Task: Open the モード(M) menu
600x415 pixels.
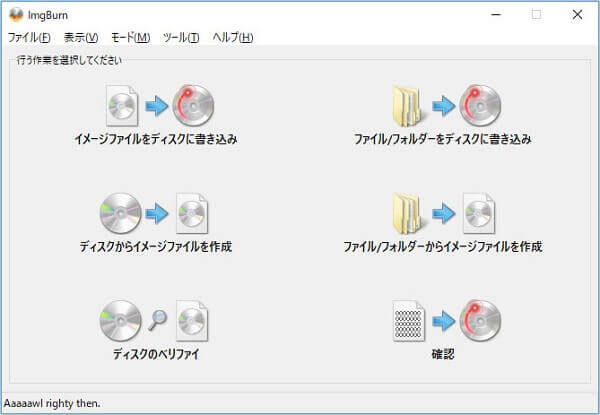Action: point(130,37)
